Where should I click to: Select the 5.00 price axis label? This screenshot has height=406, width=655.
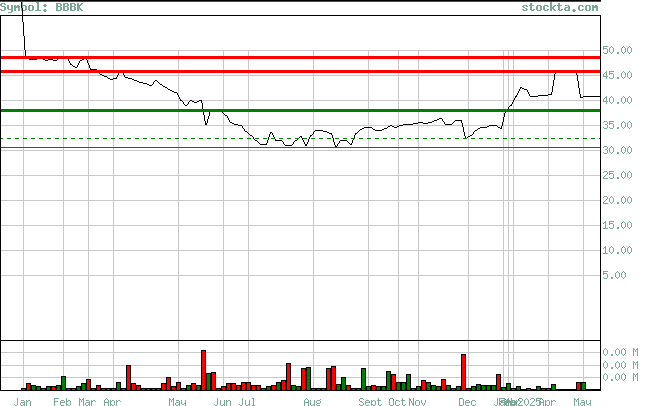click(614, 276)
